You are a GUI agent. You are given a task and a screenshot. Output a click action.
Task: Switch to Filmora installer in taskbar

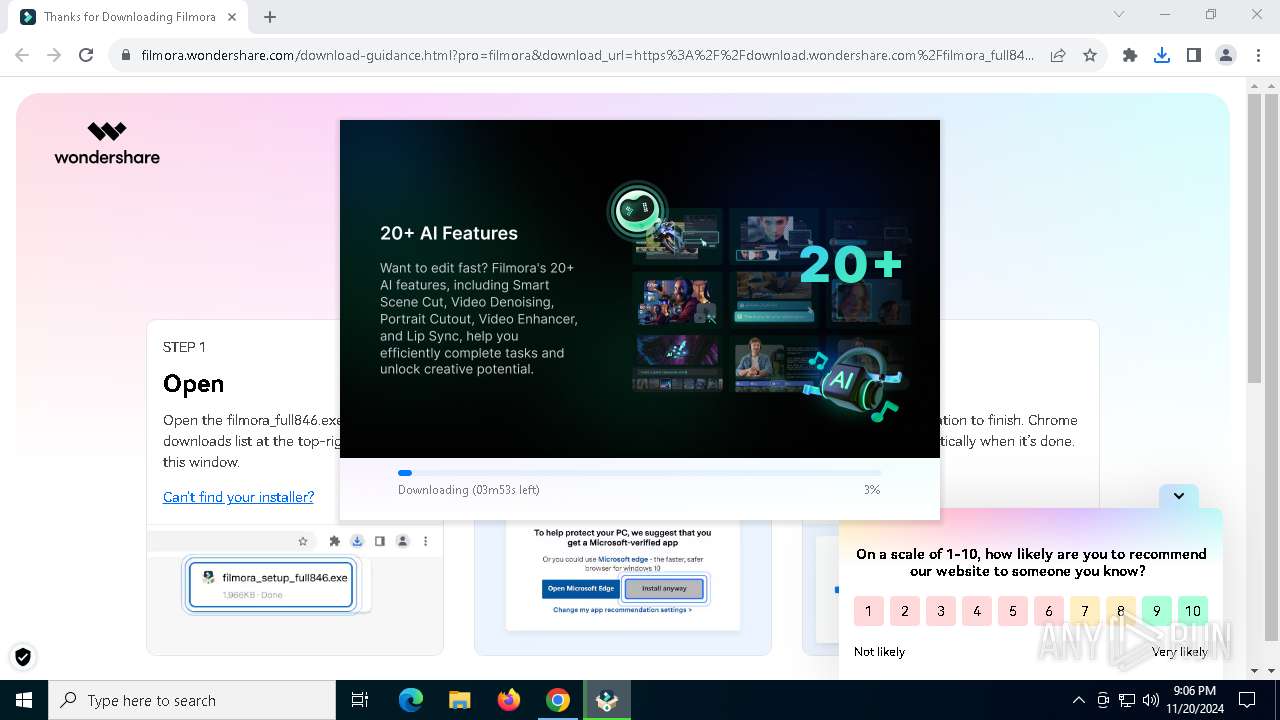pyautogui.click(x=607, y=700)
